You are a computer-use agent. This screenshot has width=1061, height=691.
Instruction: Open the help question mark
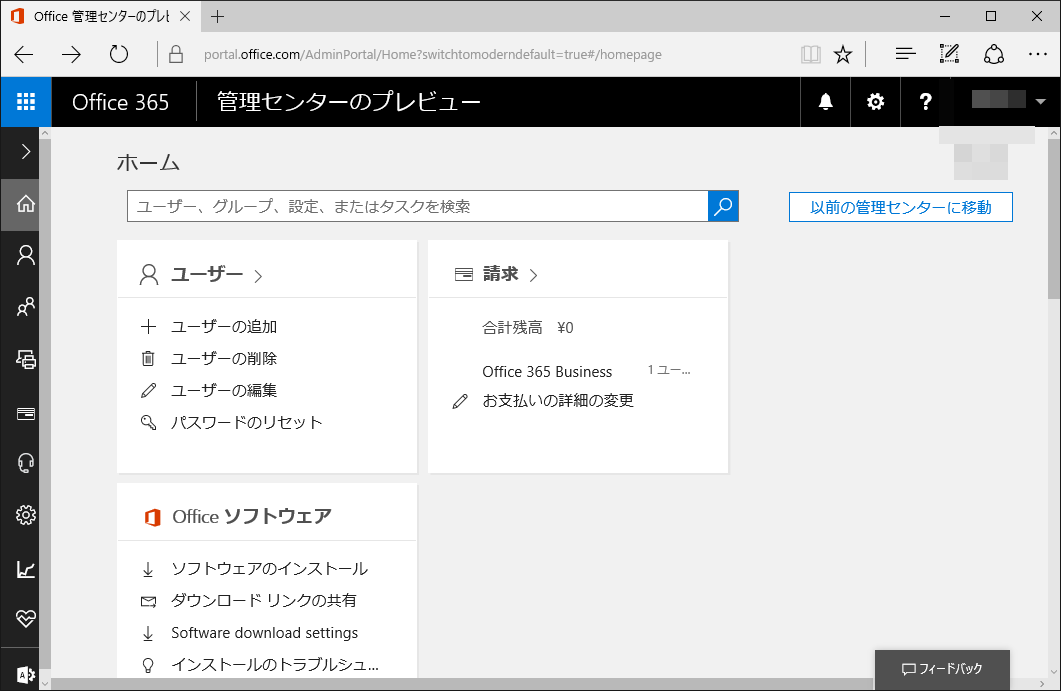925,102
